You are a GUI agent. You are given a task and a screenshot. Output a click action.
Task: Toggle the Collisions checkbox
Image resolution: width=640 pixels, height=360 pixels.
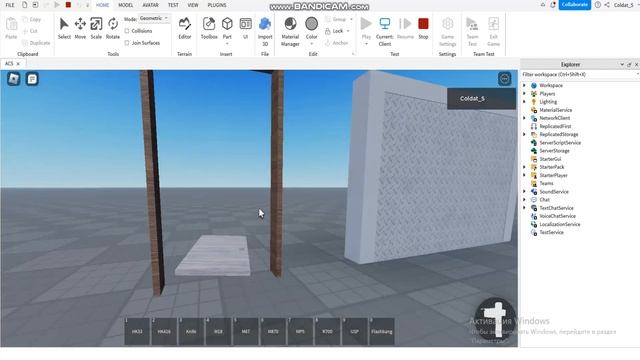click(127, 31)
